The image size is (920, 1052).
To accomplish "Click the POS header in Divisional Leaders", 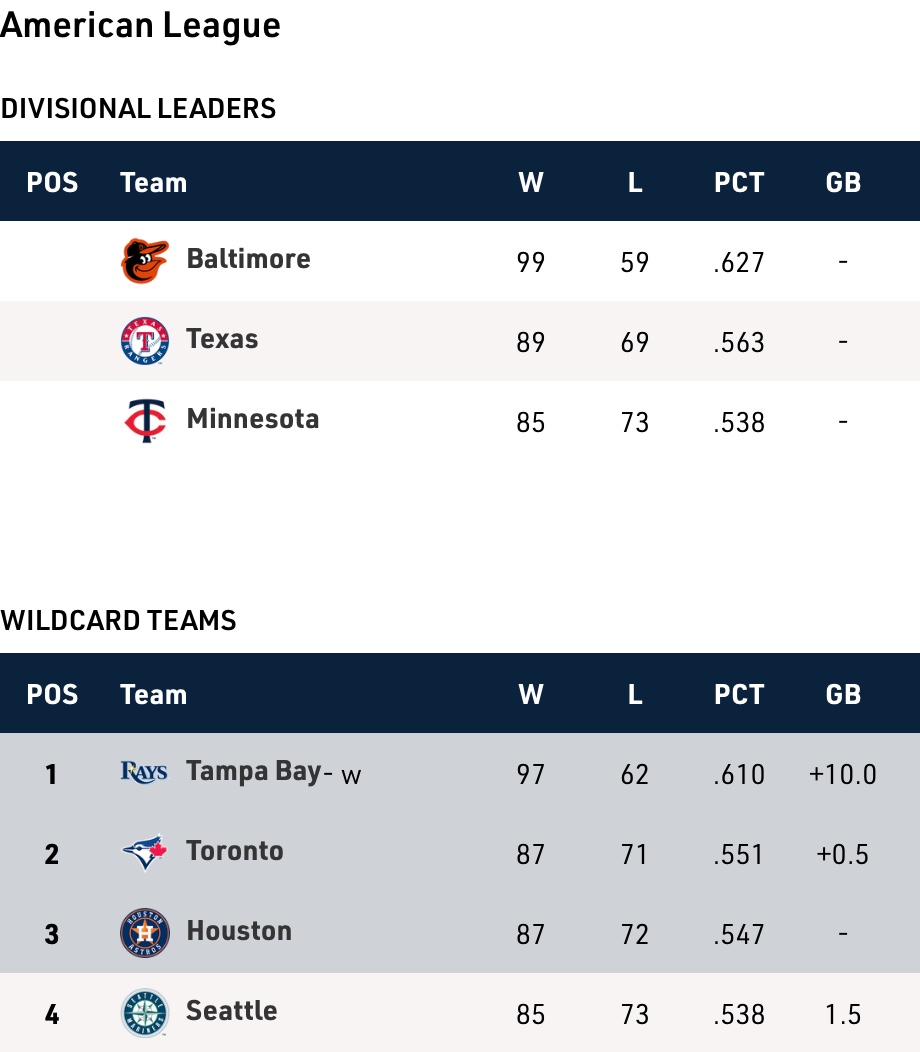I will [52, 183].
